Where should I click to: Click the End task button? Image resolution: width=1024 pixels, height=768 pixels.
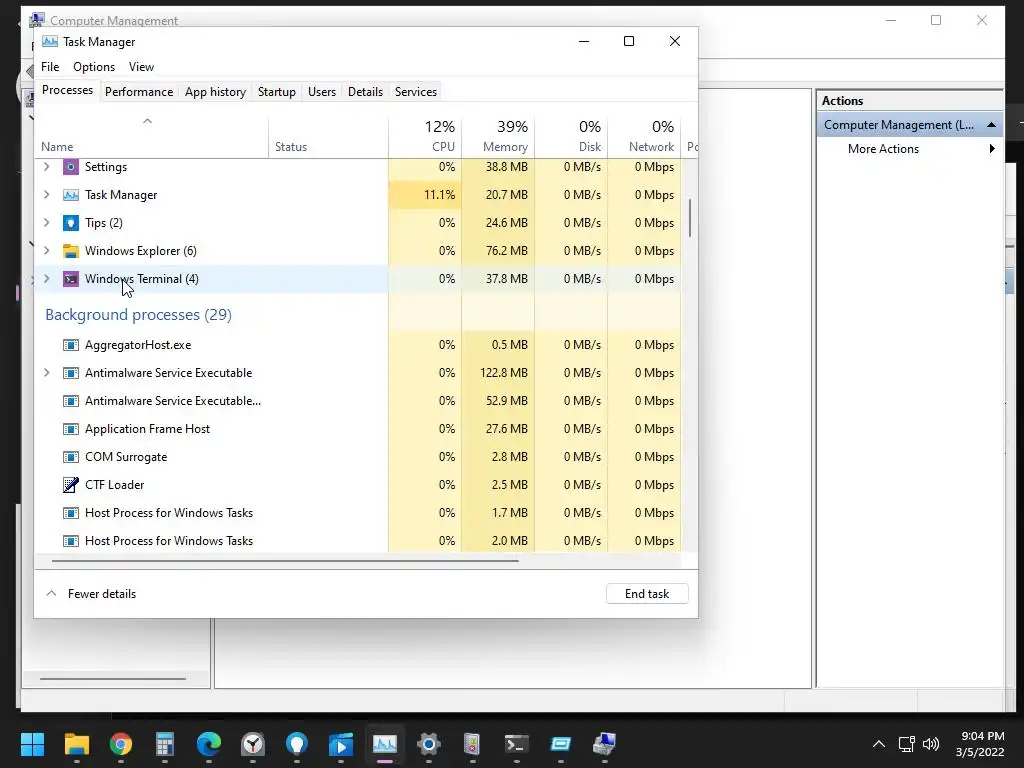[647, 594]
